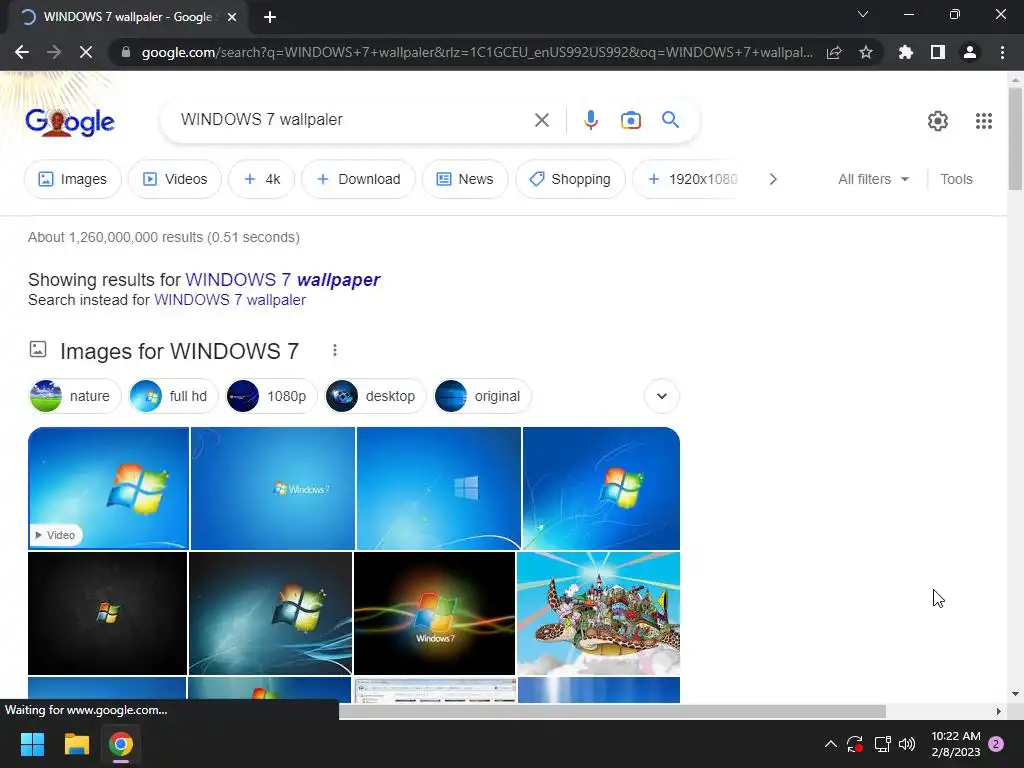Click the Google logo
The height and width of the screenshot is (768, 1024).
tap(70, 122)
